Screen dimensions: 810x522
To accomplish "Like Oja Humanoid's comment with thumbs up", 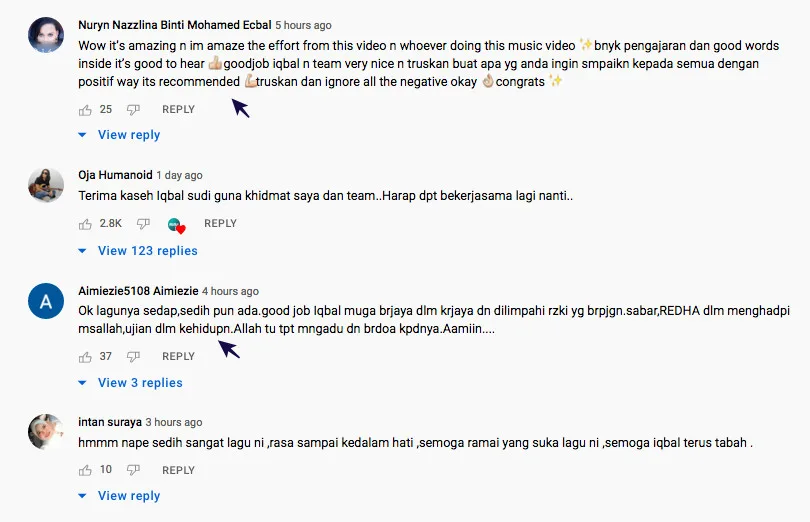I will (85, 224).
